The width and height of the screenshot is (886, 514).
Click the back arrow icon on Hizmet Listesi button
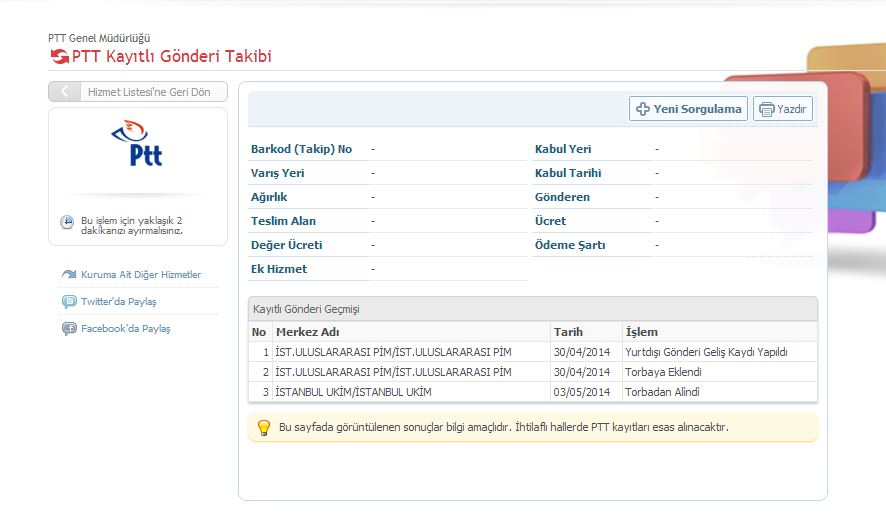point(64,92)
